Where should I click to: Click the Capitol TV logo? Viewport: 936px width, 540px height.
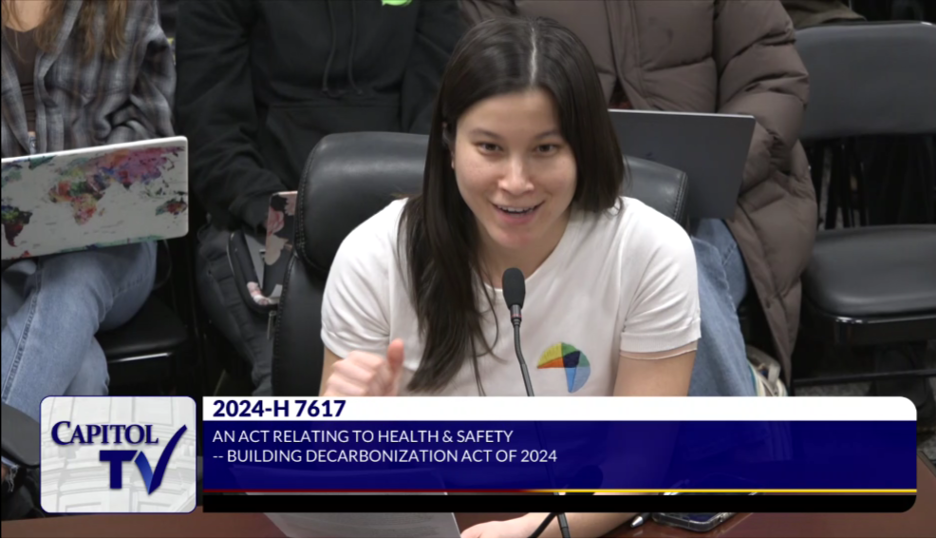[118, 455]
